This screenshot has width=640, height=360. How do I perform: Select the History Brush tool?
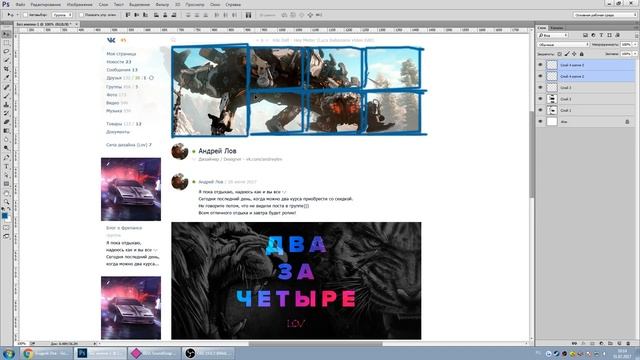coord(6,113)
